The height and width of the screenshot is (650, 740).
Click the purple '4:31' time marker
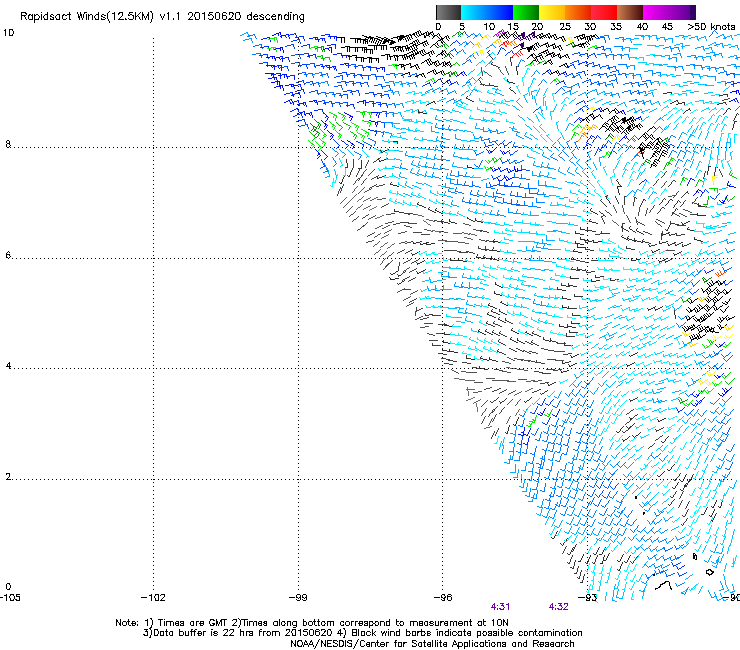coord(500,607)
